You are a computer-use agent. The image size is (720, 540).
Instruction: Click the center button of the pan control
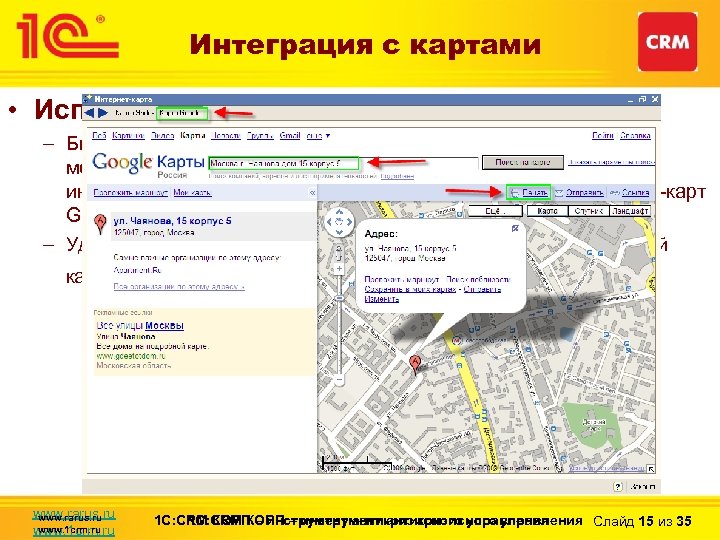coord(339,222)
